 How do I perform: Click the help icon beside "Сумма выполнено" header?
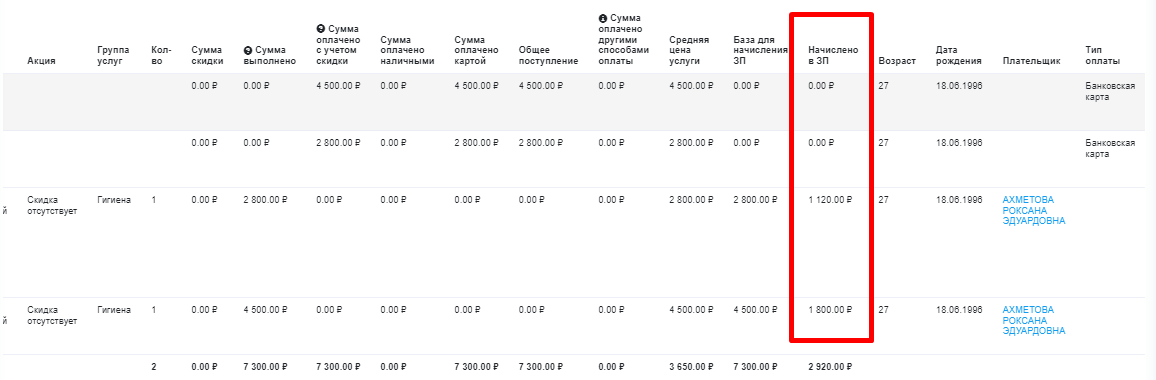pyautogui.click(x=248, y=50)
